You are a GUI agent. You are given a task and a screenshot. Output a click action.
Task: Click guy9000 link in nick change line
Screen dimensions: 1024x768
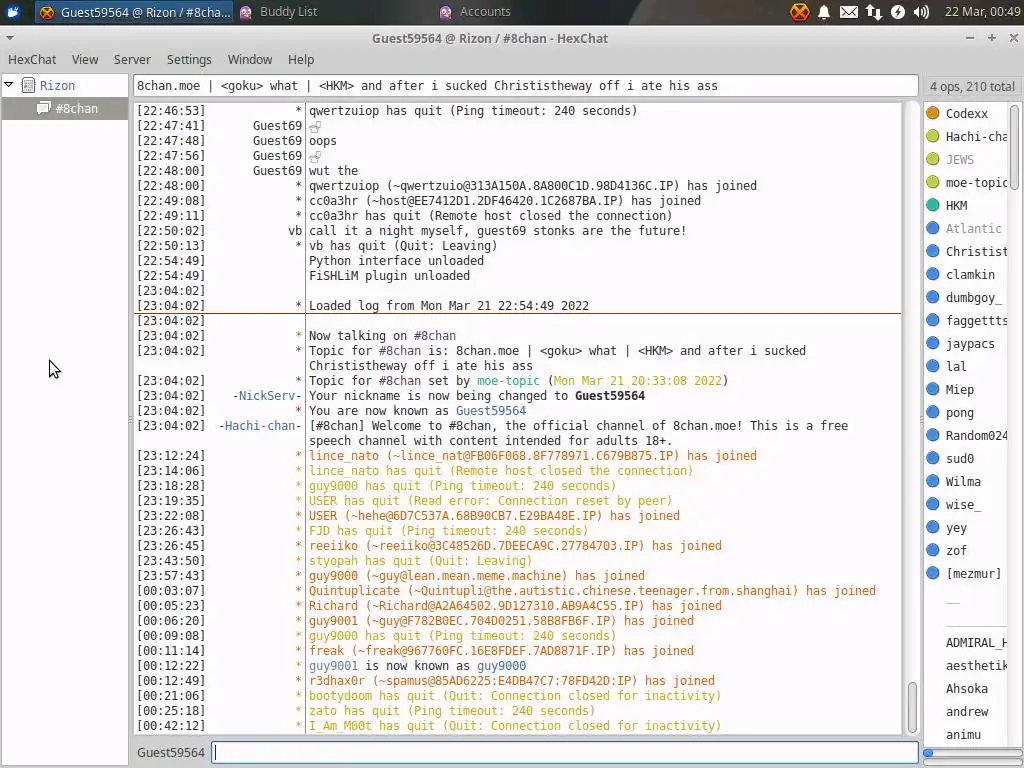click(x=501, y=666)
